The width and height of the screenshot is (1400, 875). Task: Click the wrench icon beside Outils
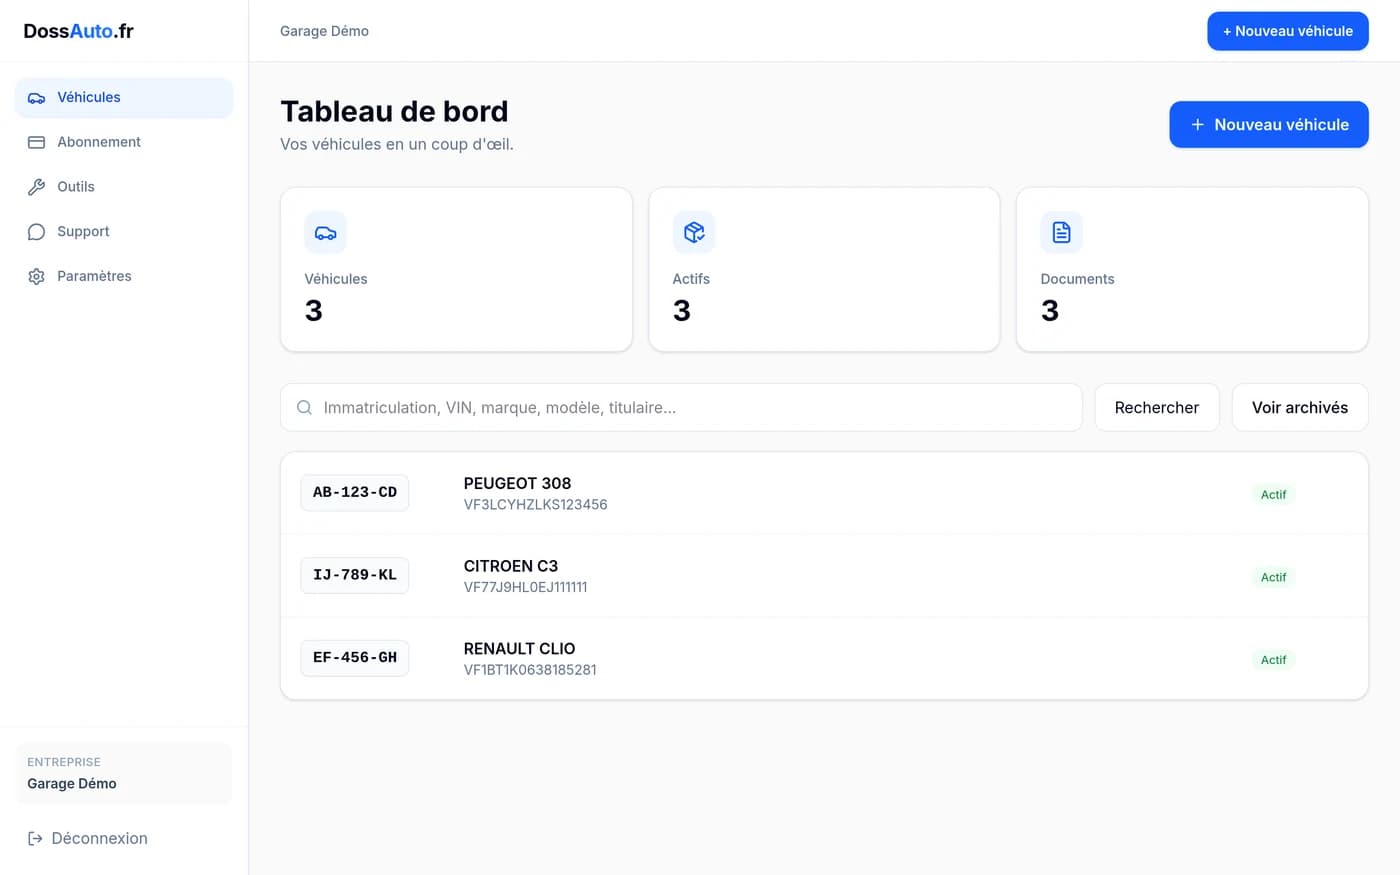point(36,187)
